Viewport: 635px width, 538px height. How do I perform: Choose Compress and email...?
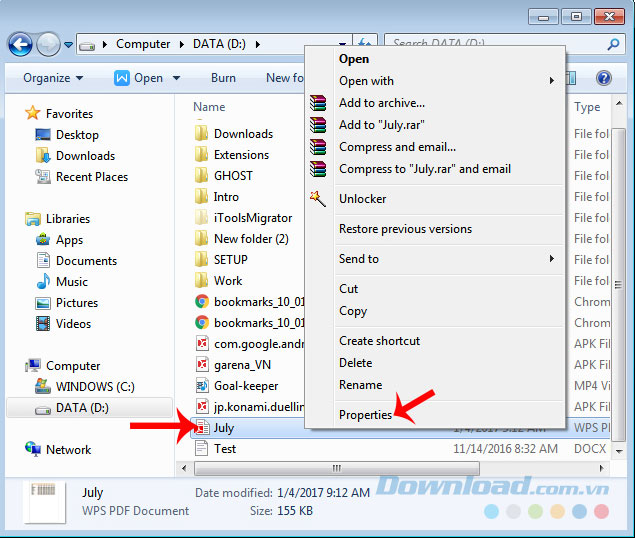click(x=436, y=147)
